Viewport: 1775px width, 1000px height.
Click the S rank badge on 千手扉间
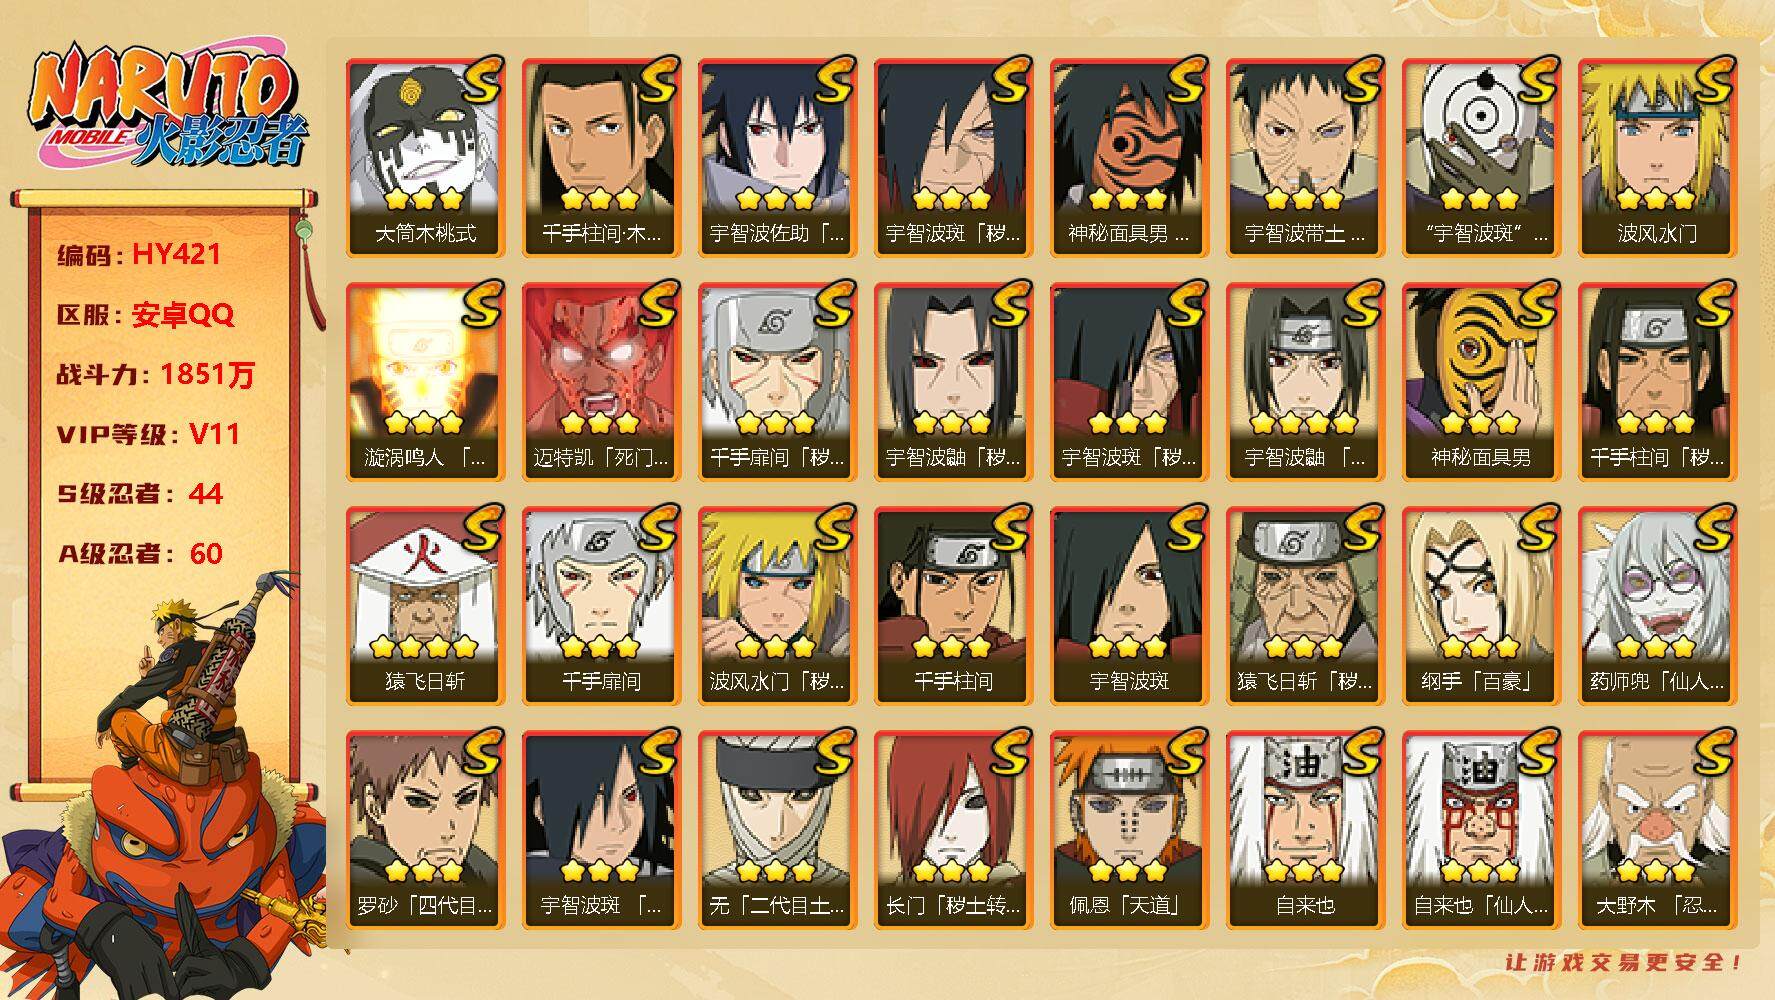tap(658, 528)
